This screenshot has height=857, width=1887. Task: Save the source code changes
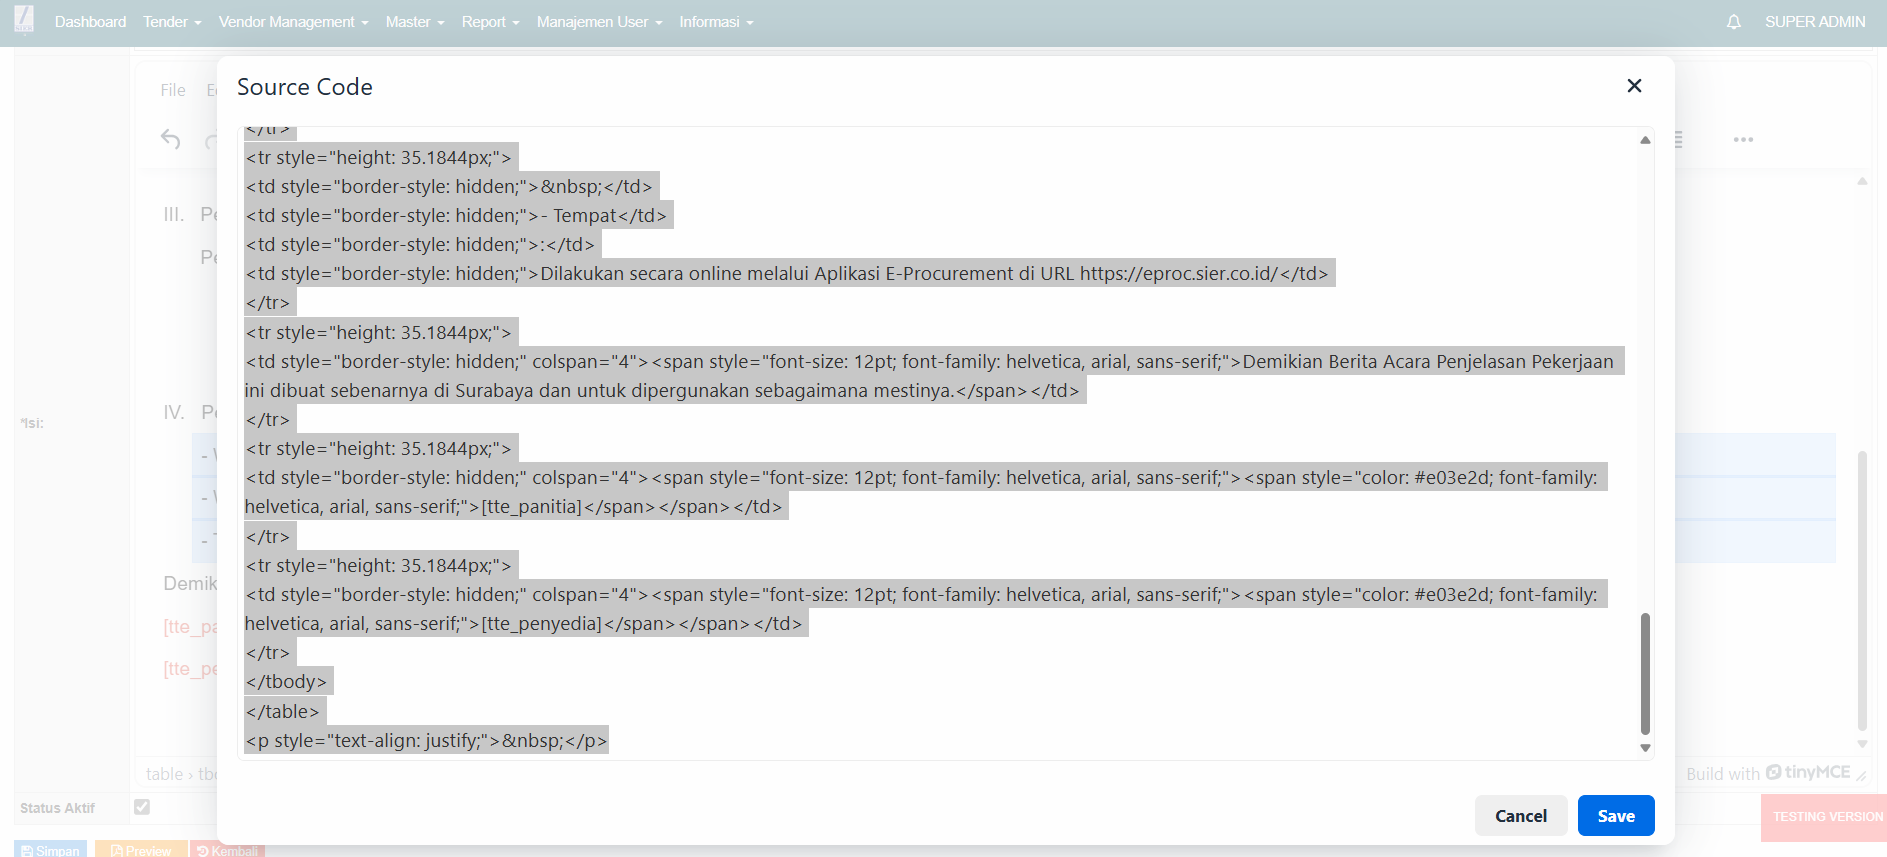(x=1616, y=816)
